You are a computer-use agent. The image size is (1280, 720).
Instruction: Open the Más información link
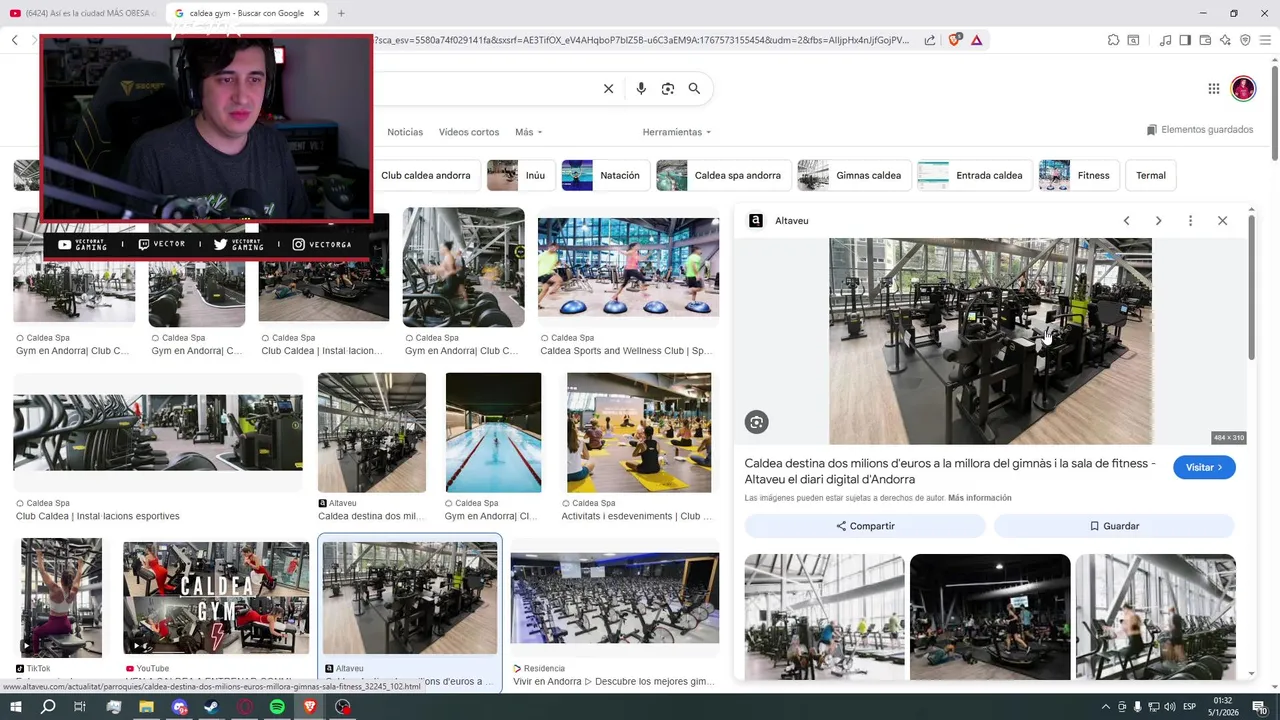[980, 498]
